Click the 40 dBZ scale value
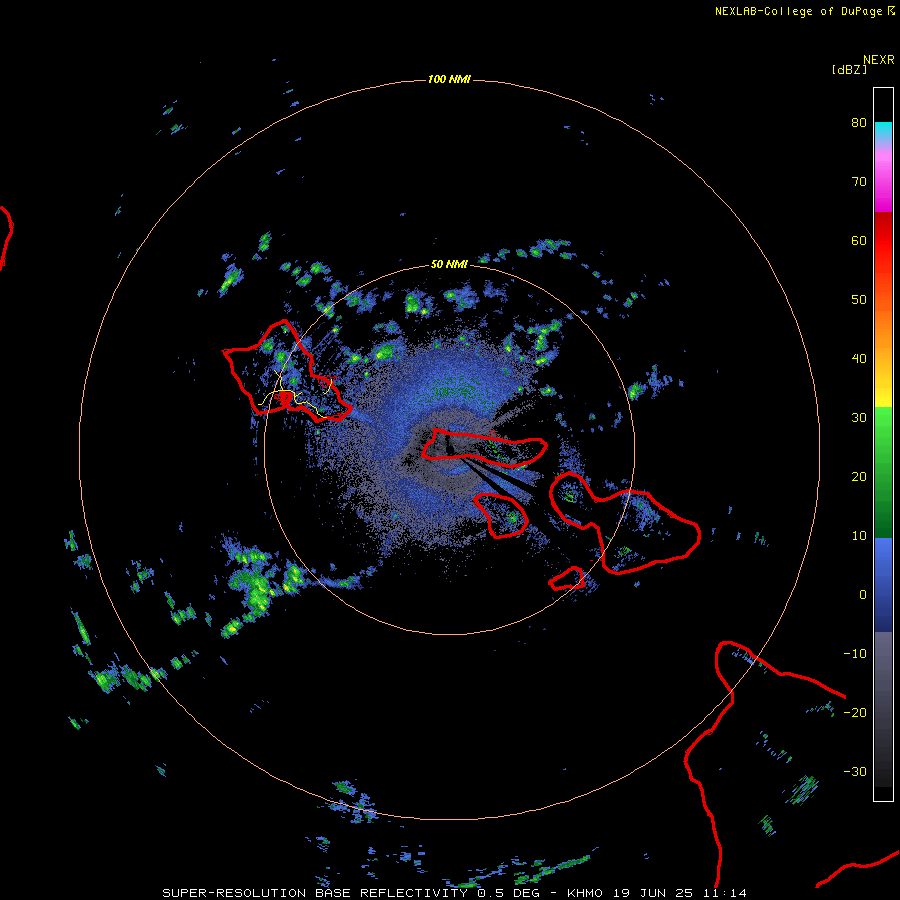 click(859, 359)
